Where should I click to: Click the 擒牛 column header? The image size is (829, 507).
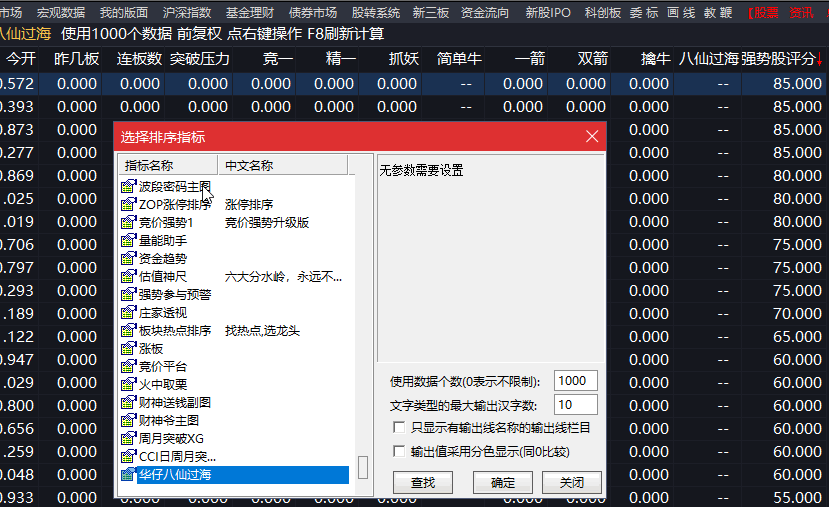click(655, 58)
